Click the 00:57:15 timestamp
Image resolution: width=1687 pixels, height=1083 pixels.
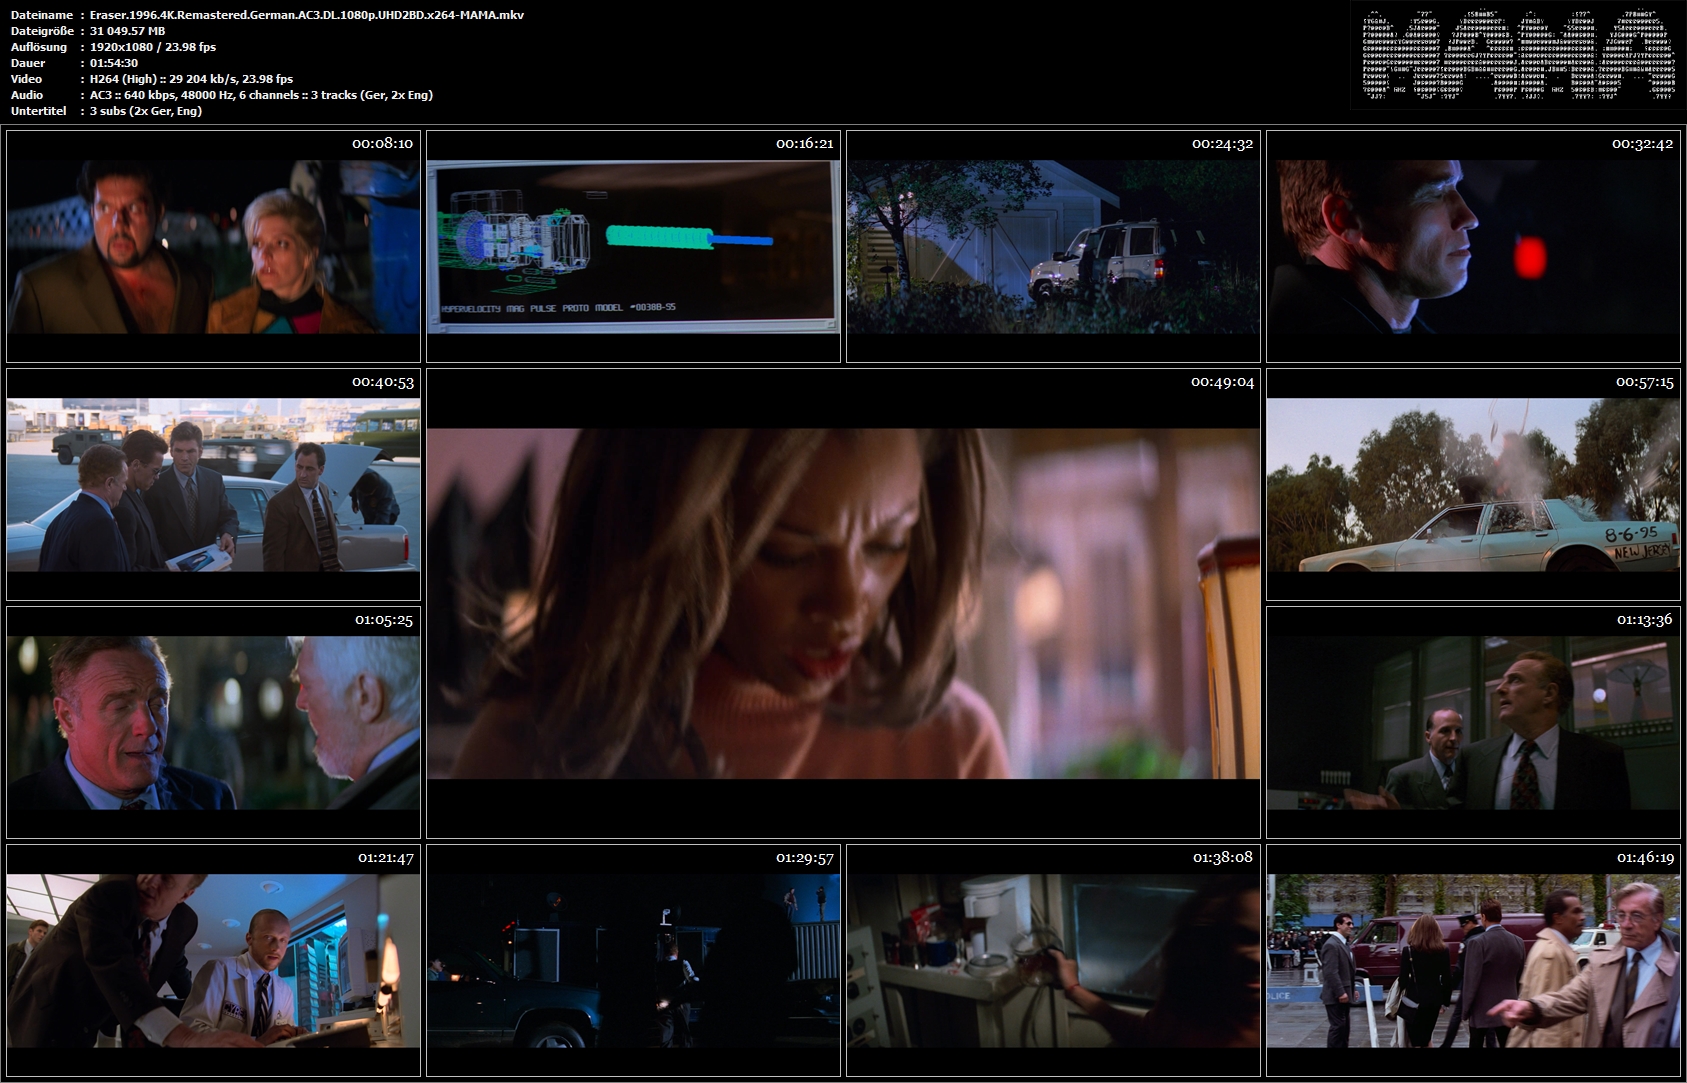coord(1644,382)
